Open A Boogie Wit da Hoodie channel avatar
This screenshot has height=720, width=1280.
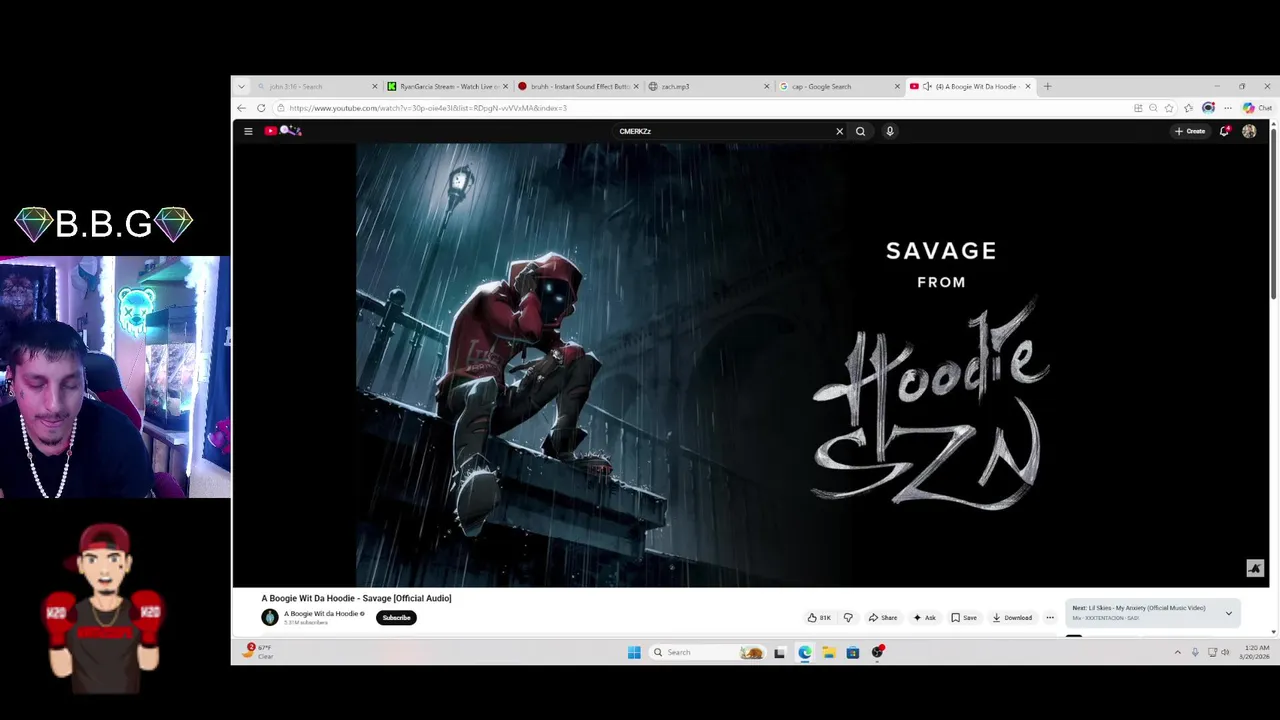270,617
